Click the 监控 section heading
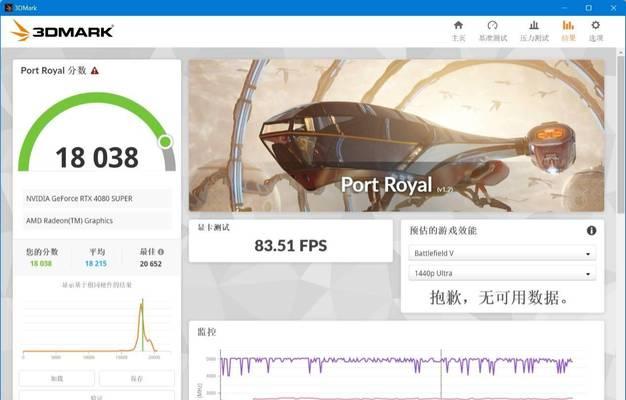 [207, 332]
